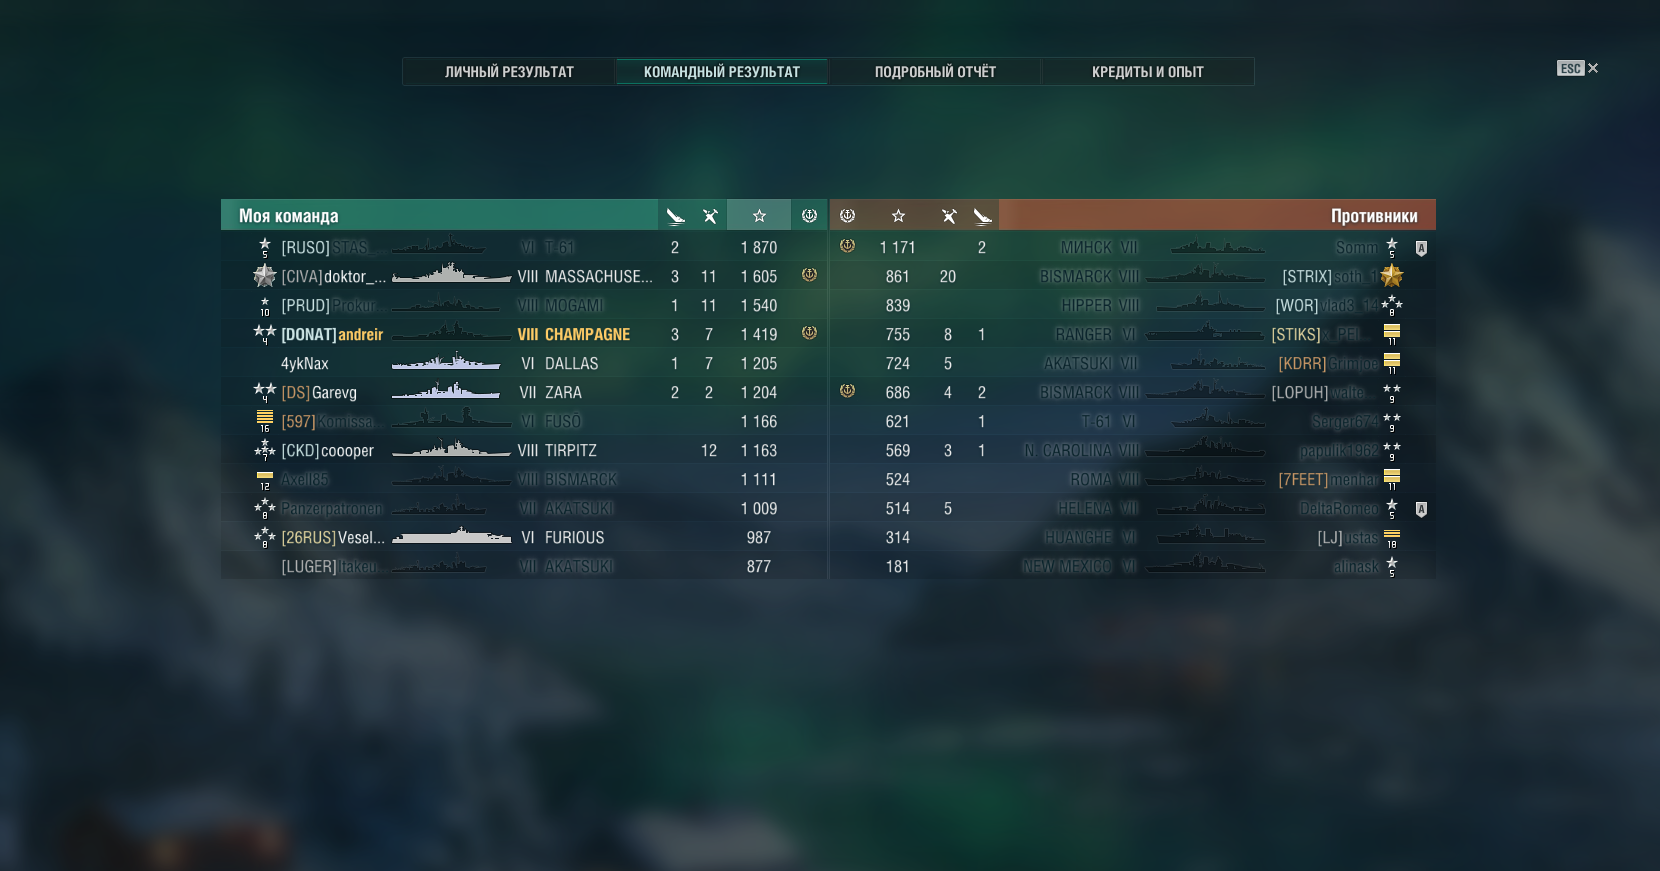Image resolution: width=1660 pixels, height=871 pixels.
Task: Sort opponents by star experience icon
Action: click(898, 216)
